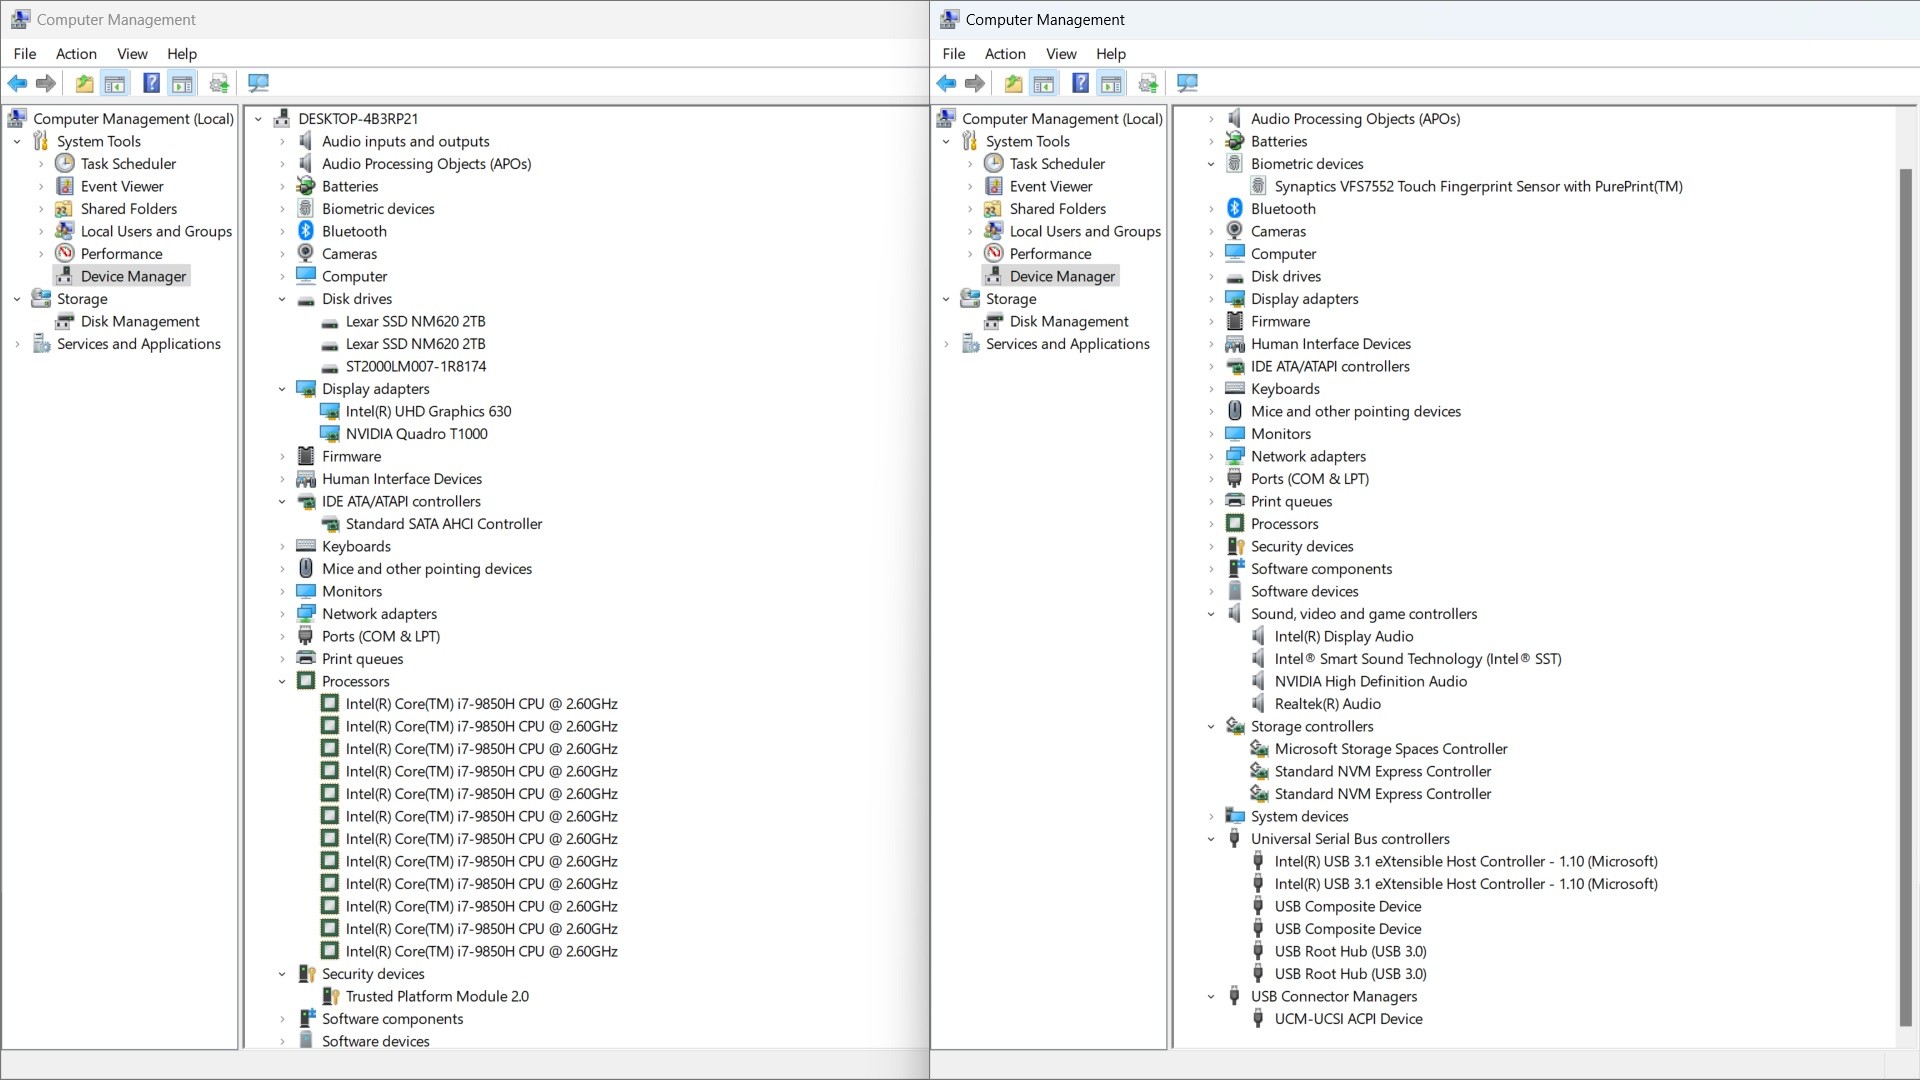The image size is (1920, 1080).
Task: Toggle Show/Hide Console Tree in left window
Action: (x=115, y=84)
